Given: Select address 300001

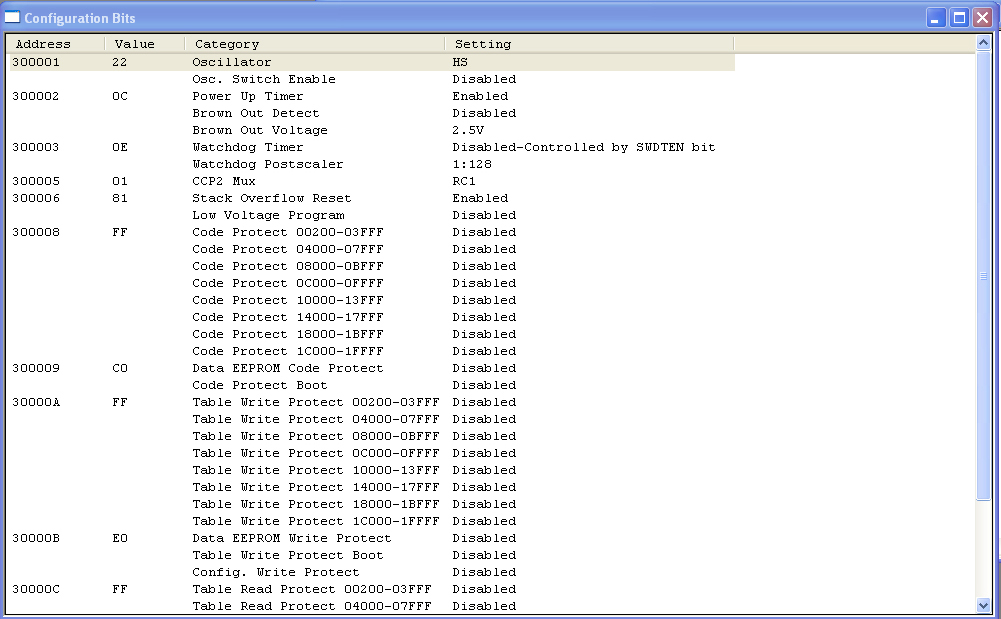Looking at the screenshot, I should [x=36, y=62].
